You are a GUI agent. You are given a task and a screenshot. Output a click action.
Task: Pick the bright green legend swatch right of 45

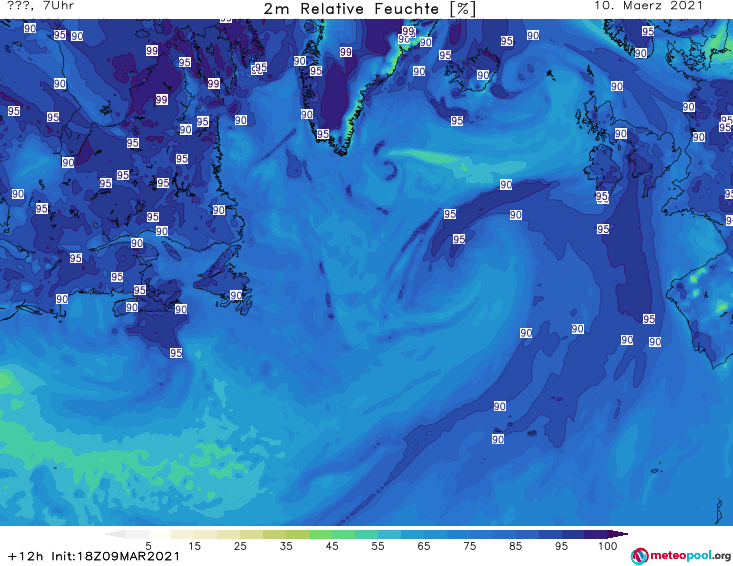[344, 534]
